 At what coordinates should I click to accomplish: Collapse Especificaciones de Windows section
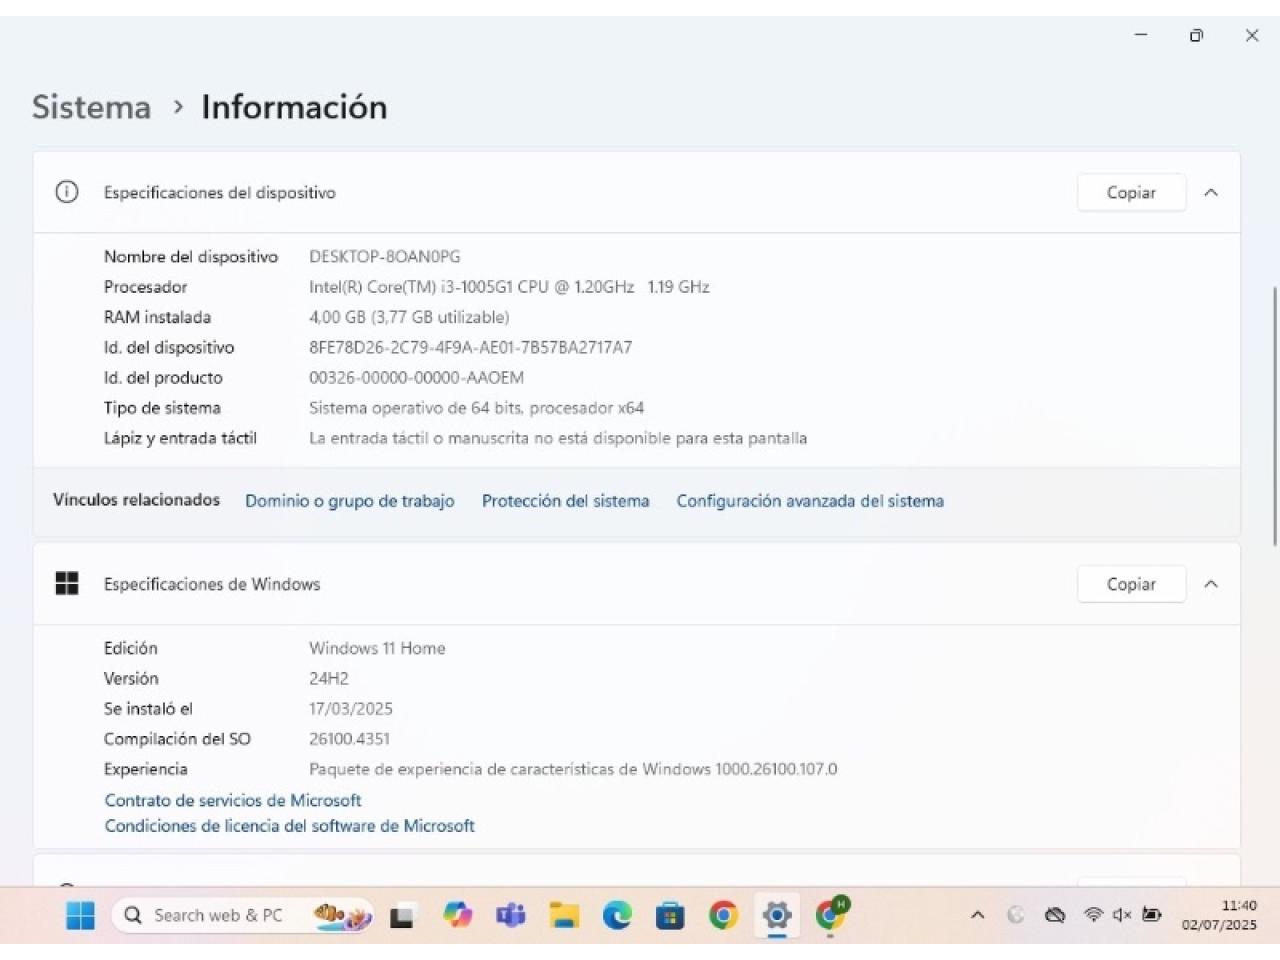tap(1211, 584)
